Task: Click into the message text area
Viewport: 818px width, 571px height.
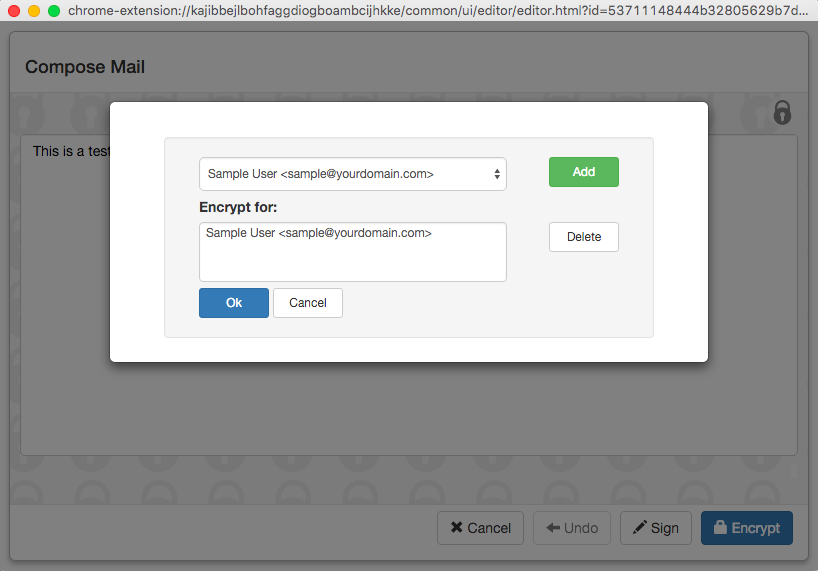Action: pos(400,410)
